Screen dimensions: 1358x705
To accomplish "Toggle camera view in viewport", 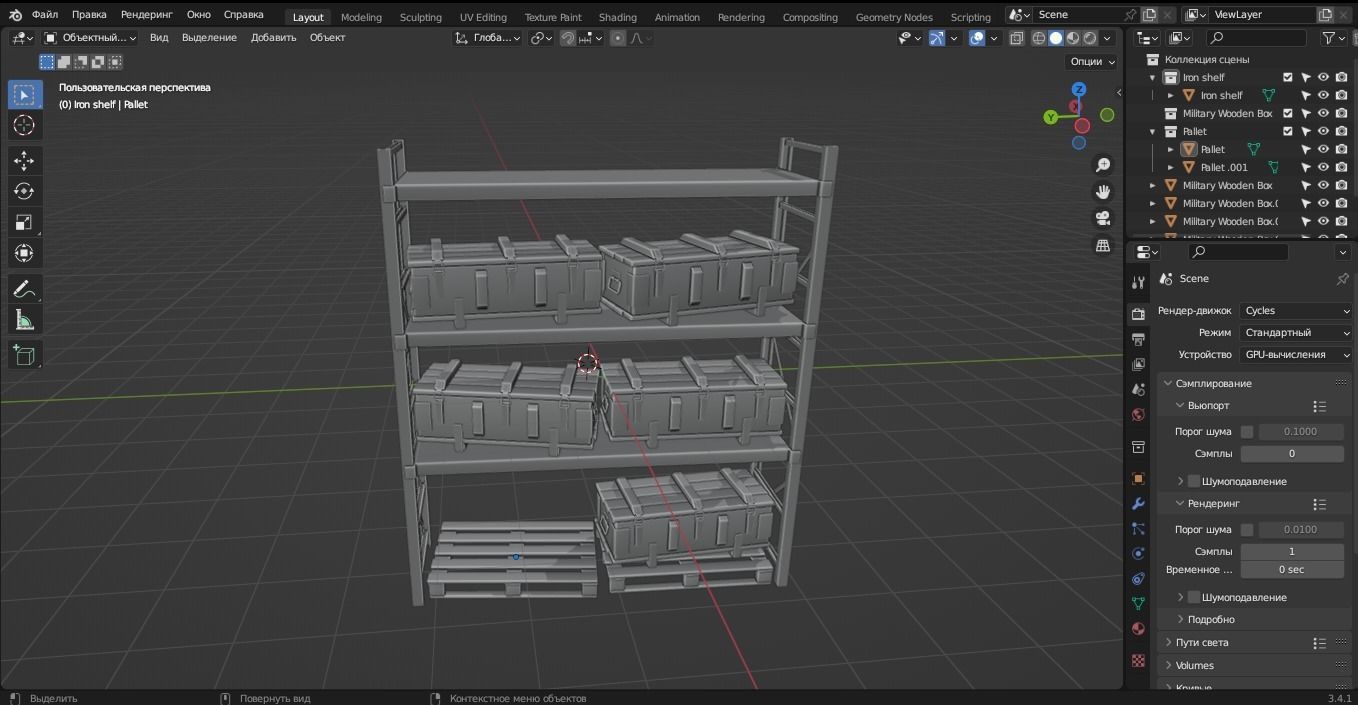I will 1103,219.
